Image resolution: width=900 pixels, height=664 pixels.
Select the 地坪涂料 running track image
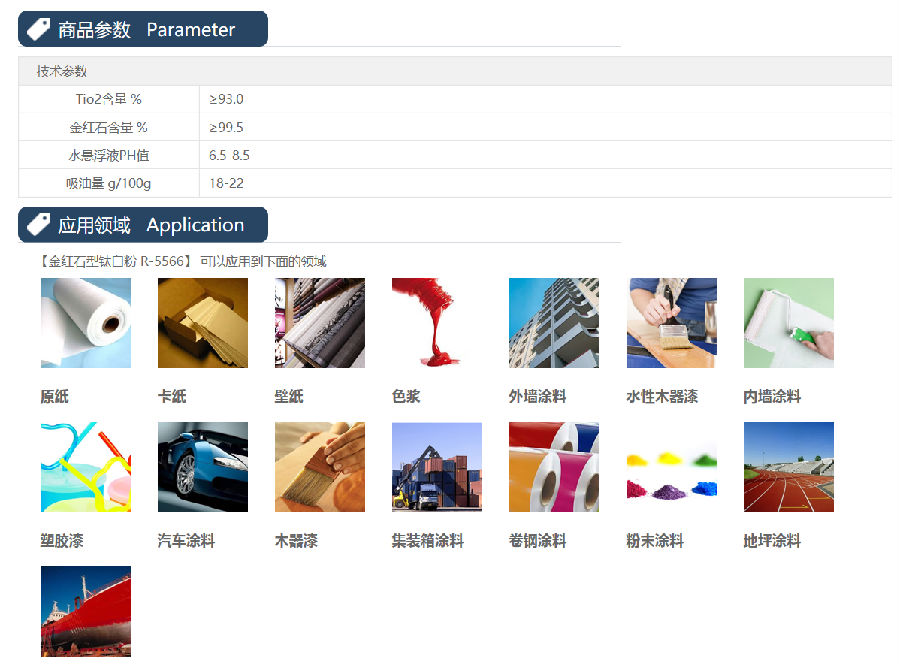pos(788,467)
